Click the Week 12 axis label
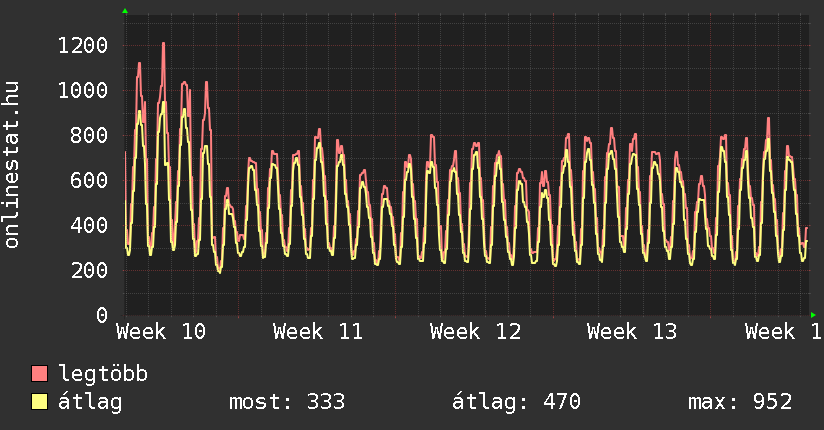Viewport: 824px width, 430px height. (x=475, y=332)
